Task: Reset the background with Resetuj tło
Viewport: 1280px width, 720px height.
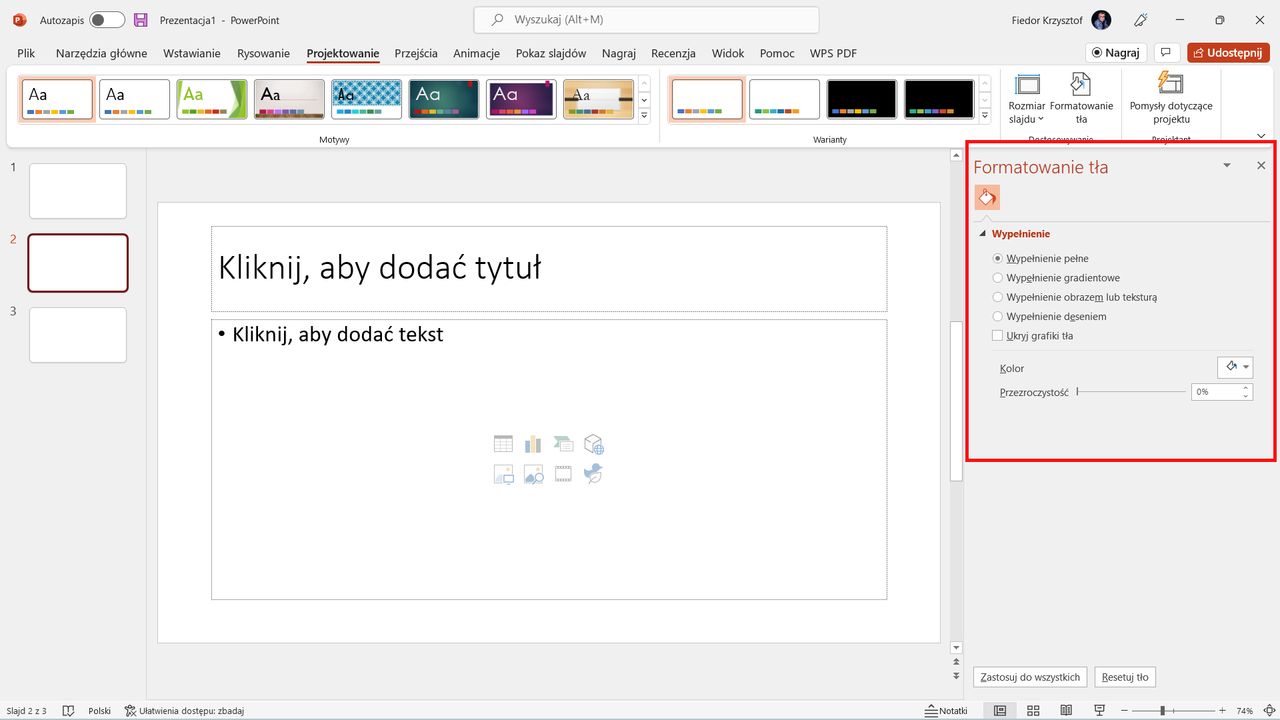Action: pyautogui.click(x=1124, y=677)
